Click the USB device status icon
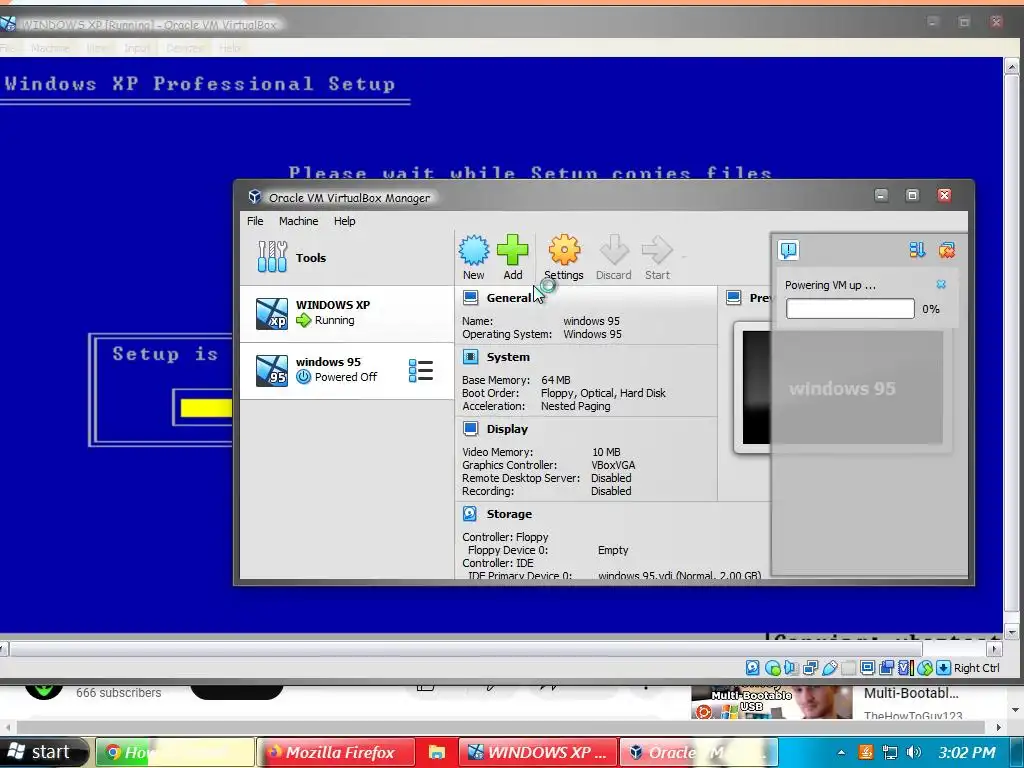Screen dimensions: 1024x768 (829, 667)
